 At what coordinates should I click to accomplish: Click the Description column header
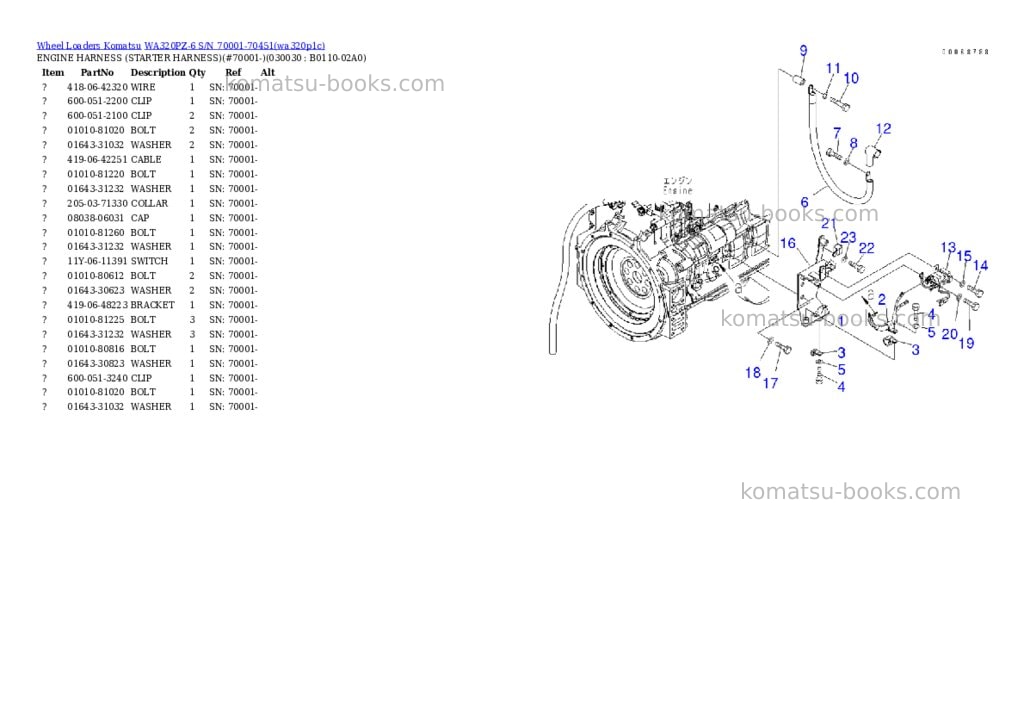pos(158,72)
